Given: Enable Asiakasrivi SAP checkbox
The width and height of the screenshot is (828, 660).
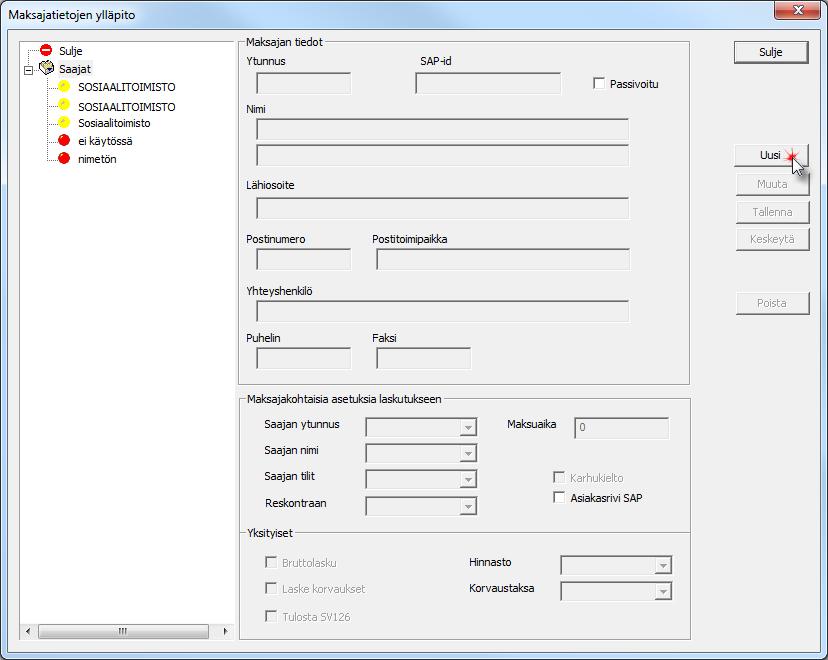Looking at the screenshot, I should click(x=559, y=497).
